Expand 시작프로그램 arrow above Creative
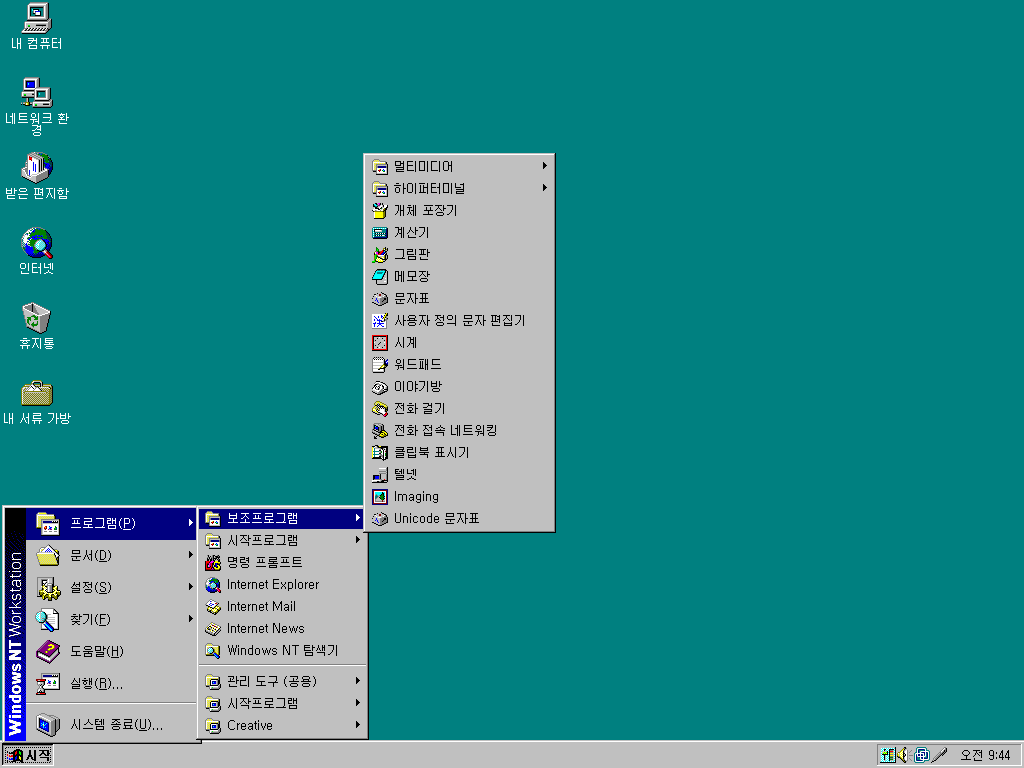1024x768 pixels. (x=358, y=703)
